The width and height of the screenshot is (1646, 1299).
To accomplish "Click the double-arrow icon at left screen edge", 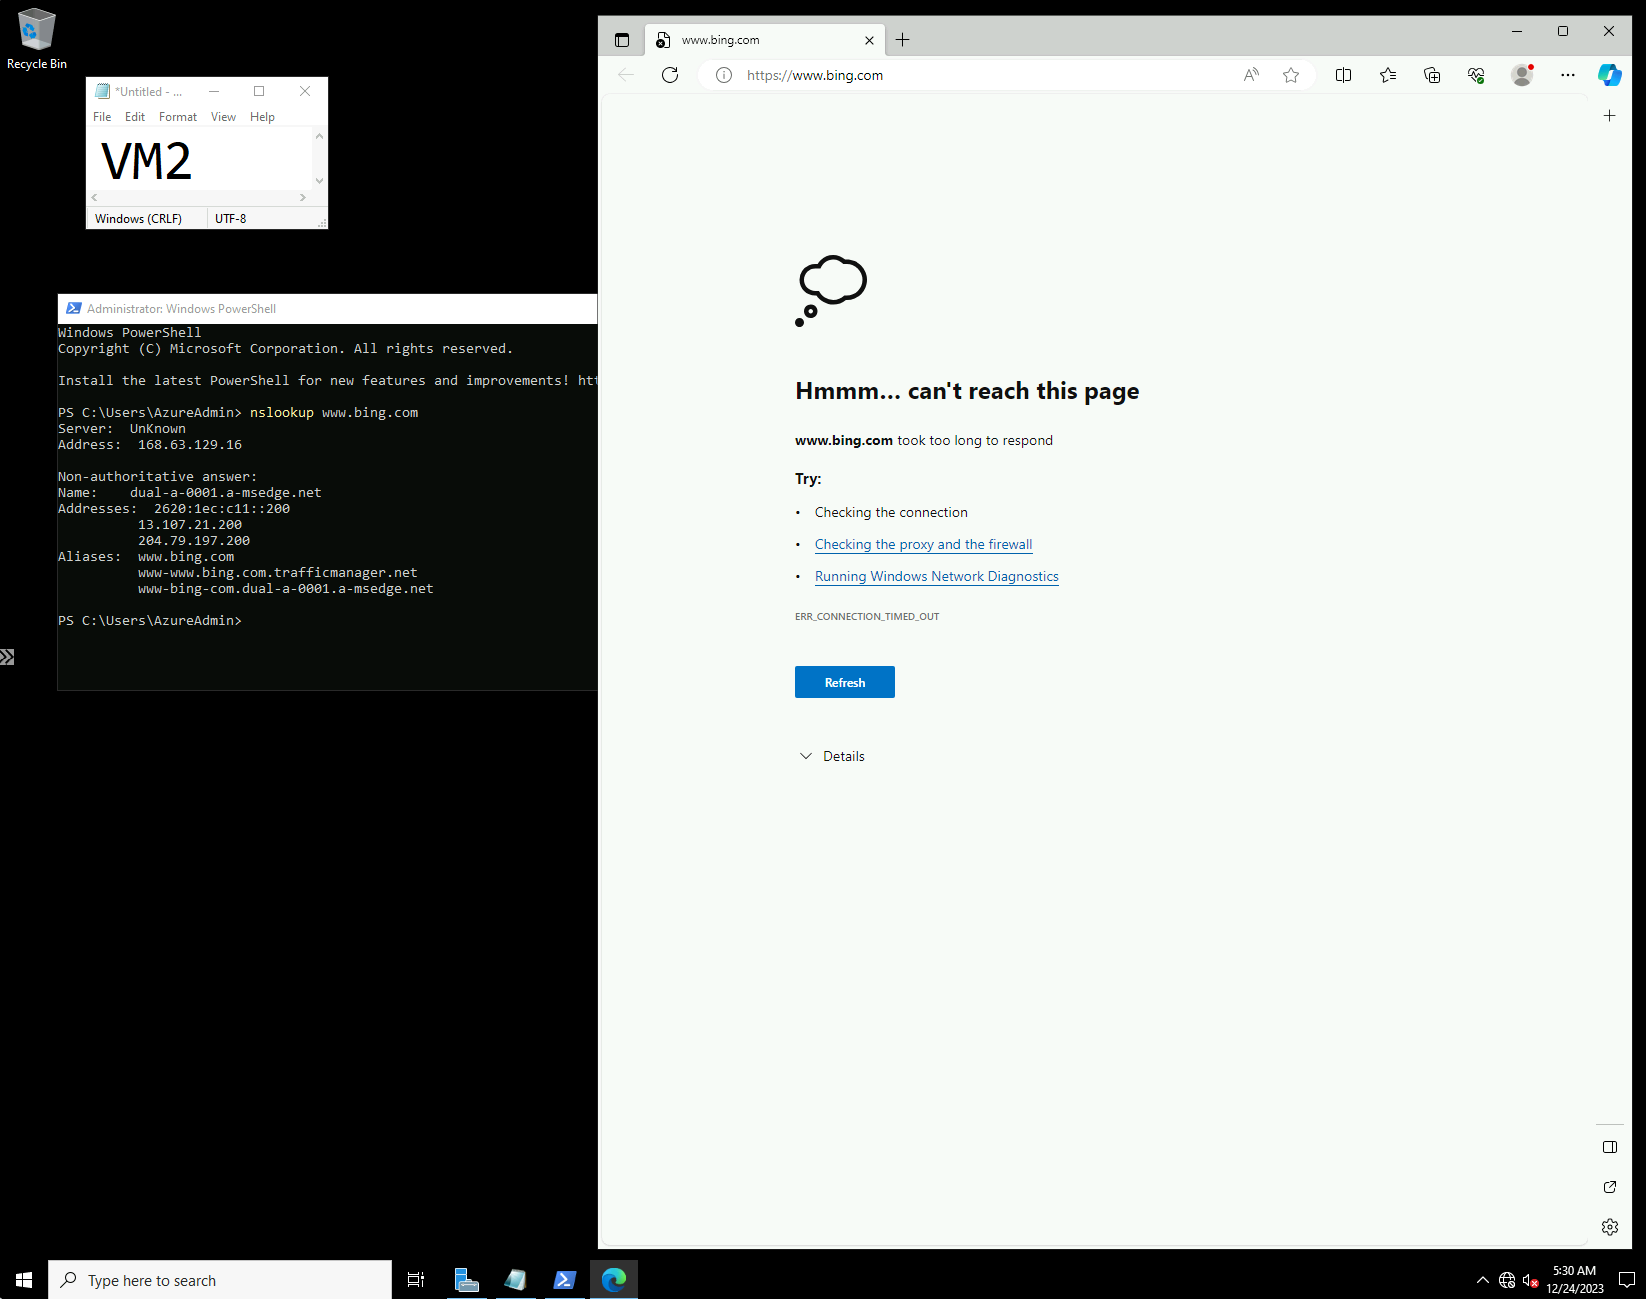I will [7, 657].
